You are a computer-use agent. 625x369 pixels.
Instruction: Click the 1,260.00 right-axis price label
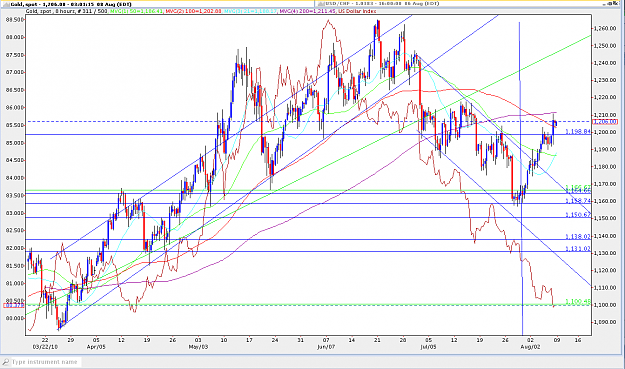[x=605, y=28]
